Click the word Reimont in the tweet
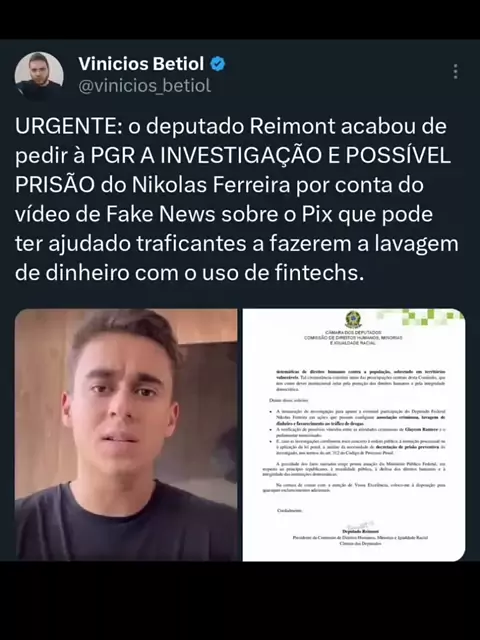Image resolution: width=480 pixels, height=640 pixels. (x=292, y=127)
